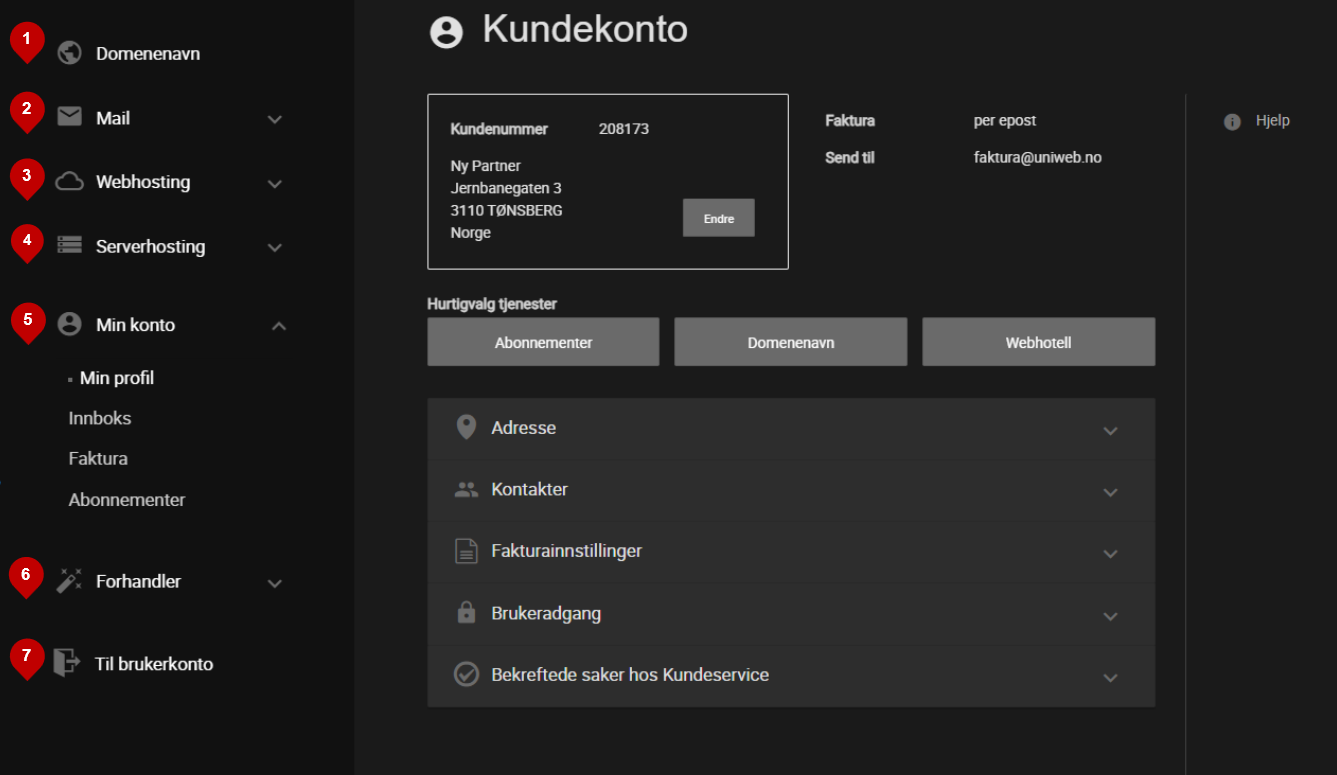Image resolution: width=1337 pixels, height=775 pixels.
Task: Click the padlock icon in Brukeradgang row
Action: [466, 613]
